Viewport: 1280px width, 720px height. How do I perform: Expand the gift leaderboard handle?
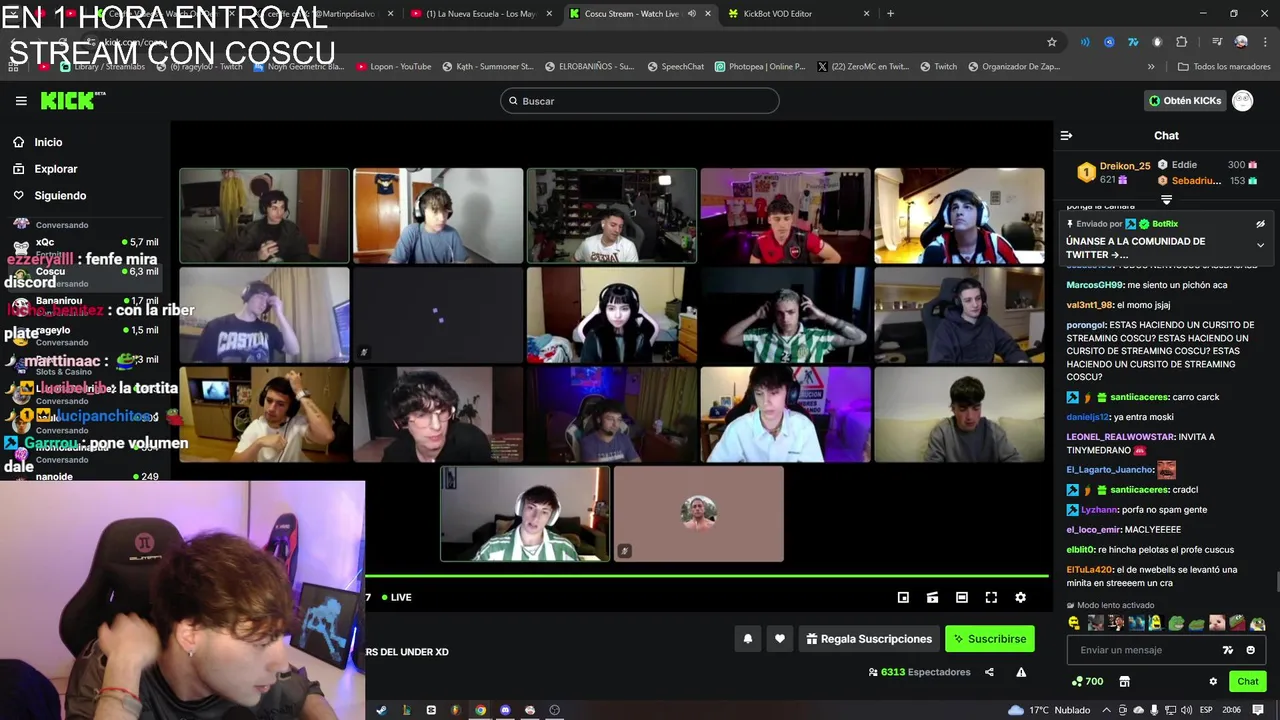1166,200
